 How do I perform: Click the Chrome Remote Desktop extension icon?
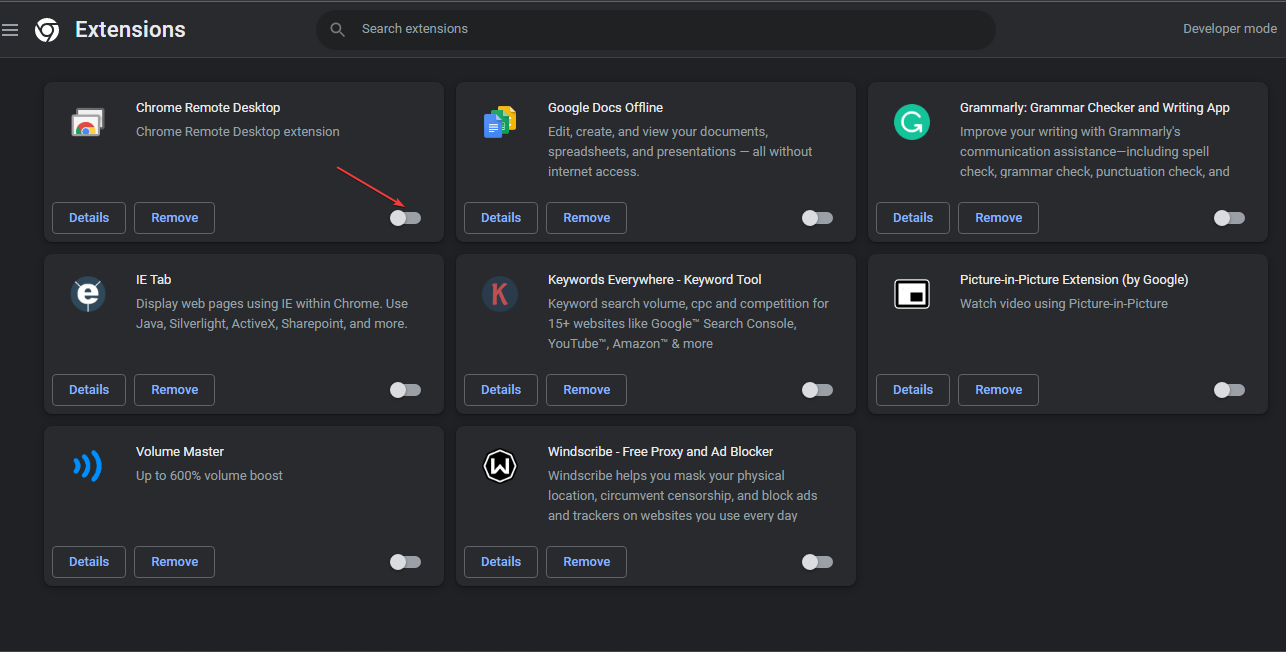coord(87,122)
